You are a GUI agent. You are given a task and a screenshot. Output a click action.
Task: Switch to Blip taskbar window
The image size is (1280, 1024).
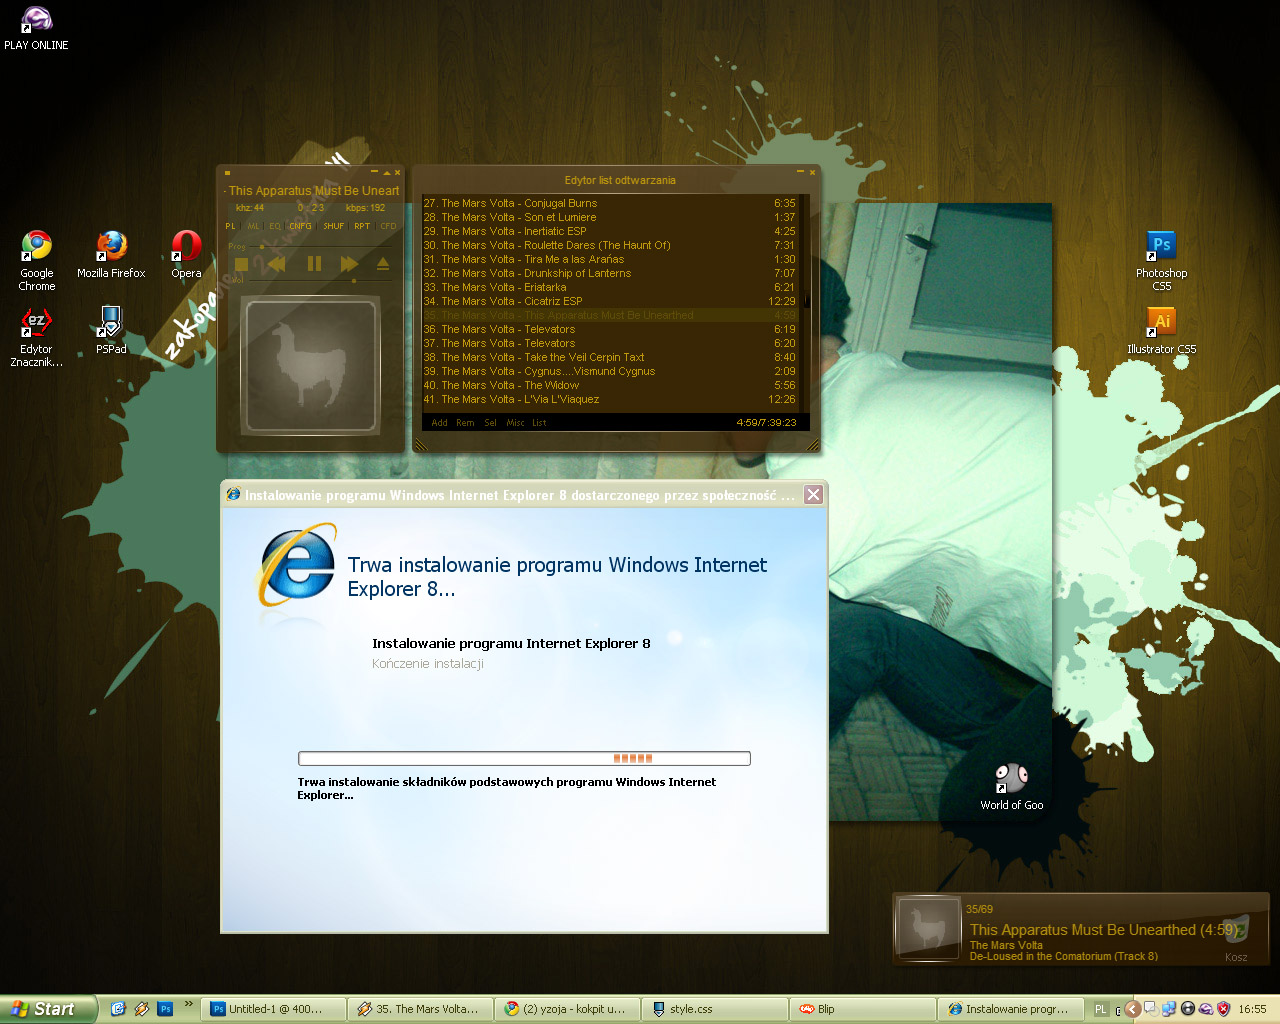pos(861,1009)
